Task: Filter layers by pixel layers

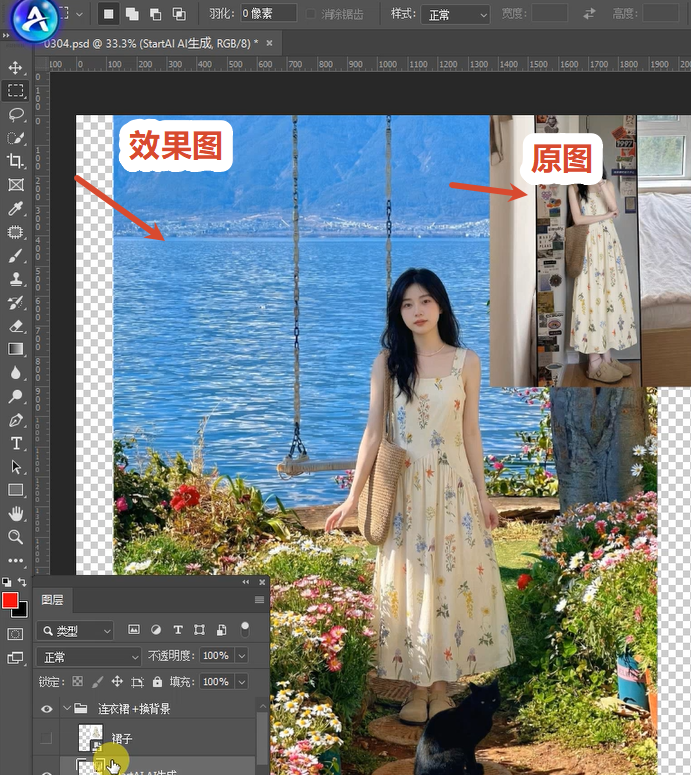Action: coord(133,629)
